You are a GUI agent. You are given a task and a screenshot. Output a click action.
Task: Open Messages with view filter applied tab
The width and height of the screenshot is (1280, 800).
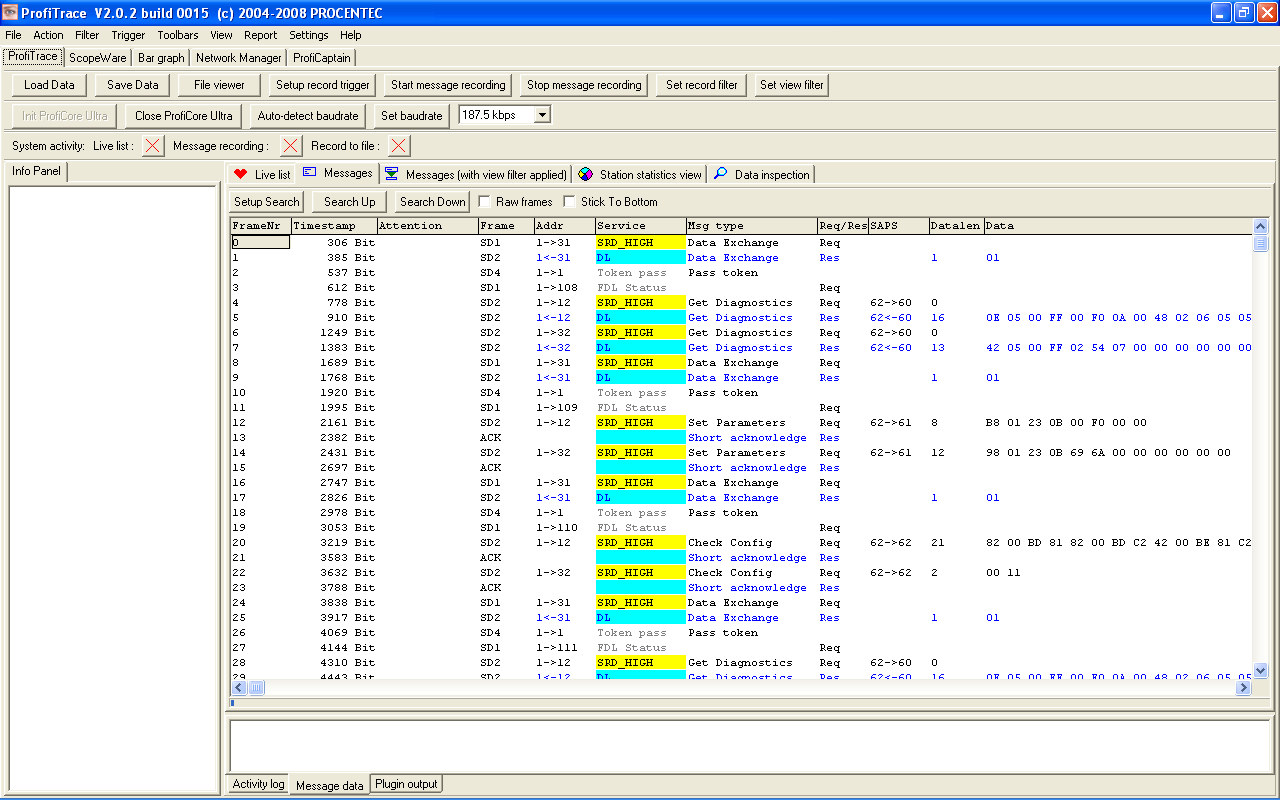476,174
